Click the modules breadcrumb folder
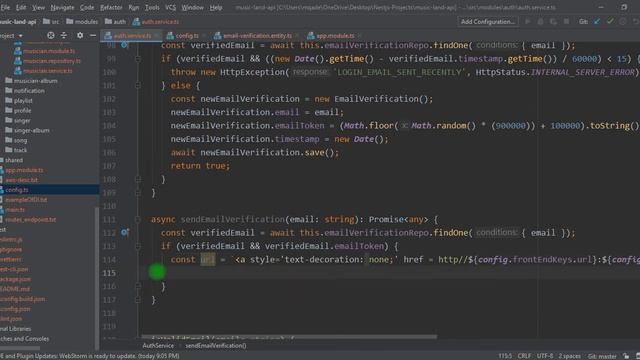 pos(82,22)
